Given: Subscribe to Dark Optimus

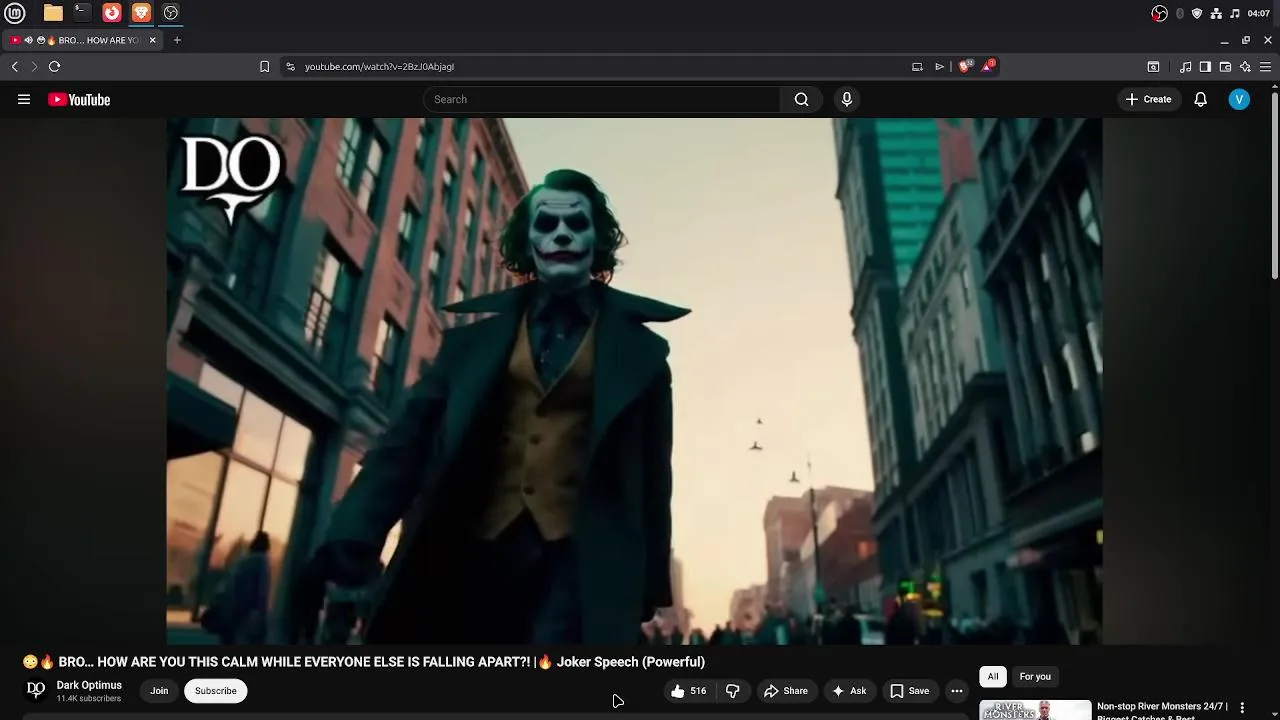Looking at the screenshot, I should point(216,691).
